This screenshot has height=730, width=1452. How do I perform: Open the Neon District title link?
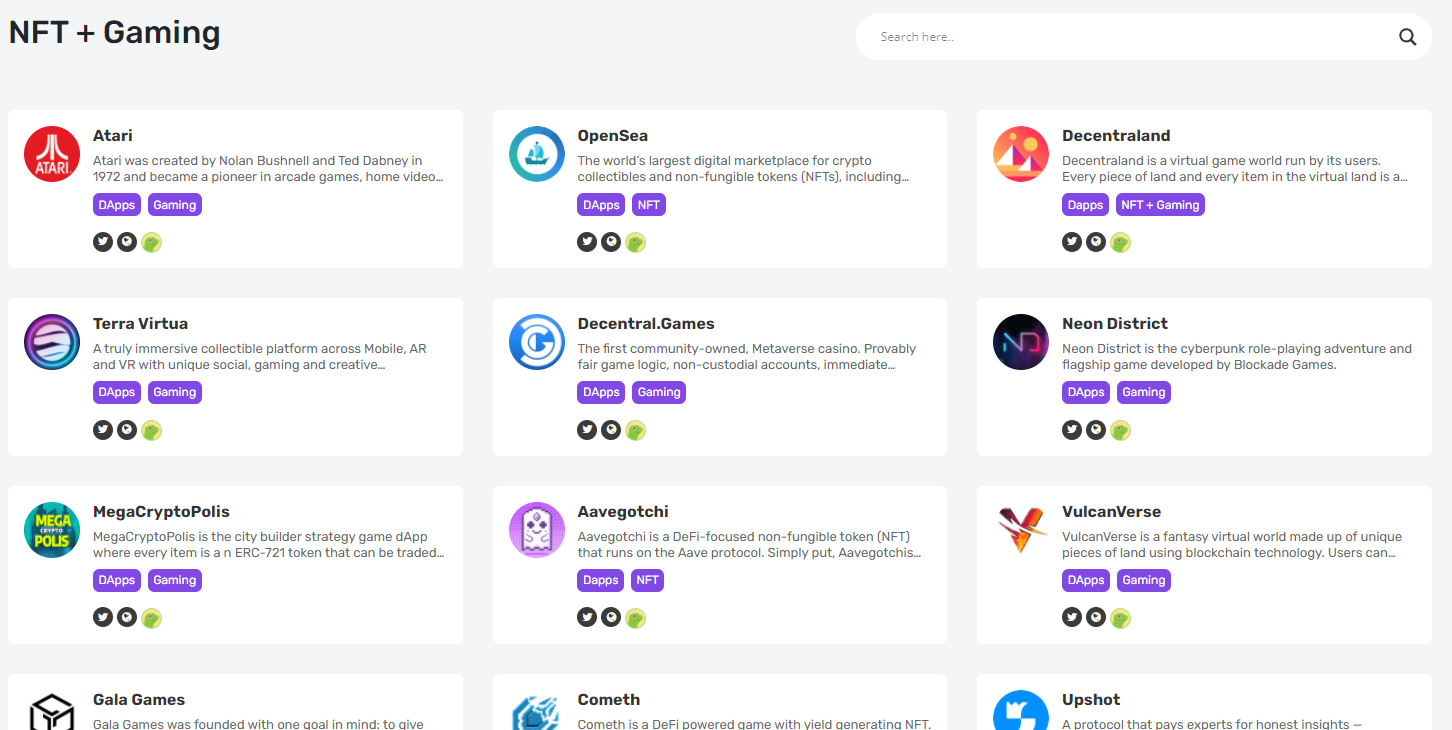coord(1115,324)
